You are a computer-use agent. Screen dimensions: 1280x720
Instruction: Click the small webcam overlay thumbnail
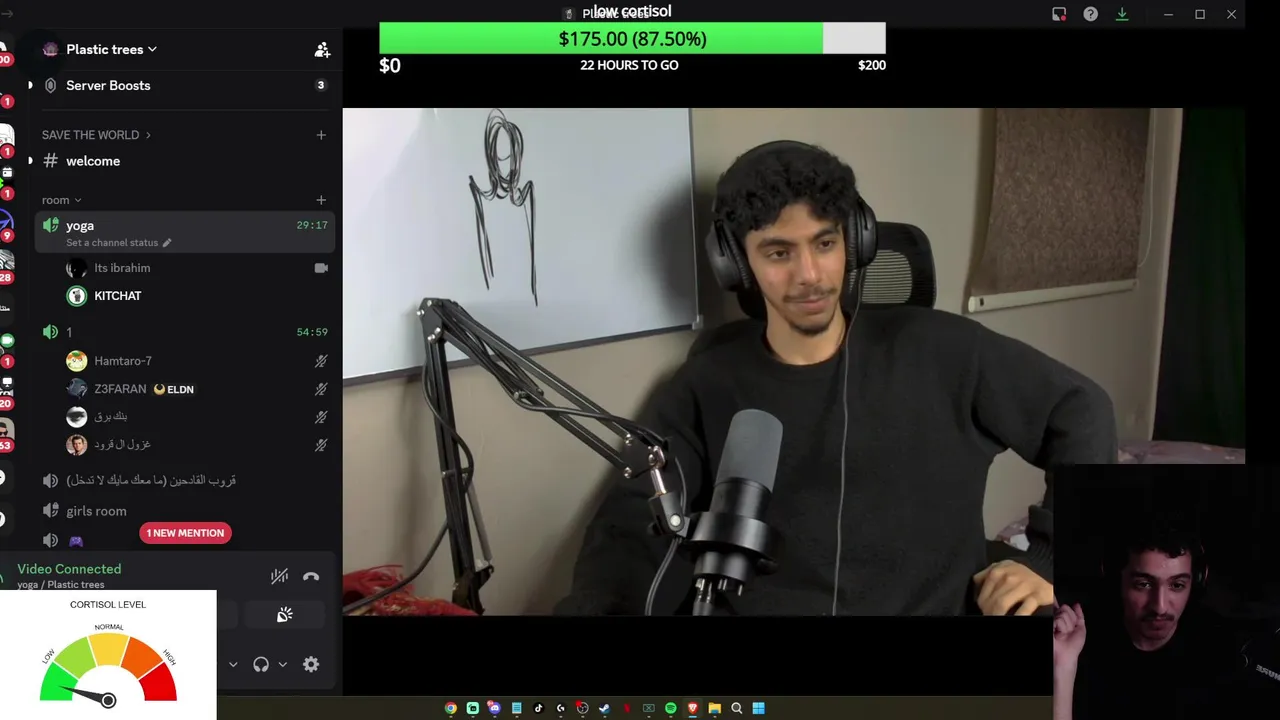[x=1166, y=592]
